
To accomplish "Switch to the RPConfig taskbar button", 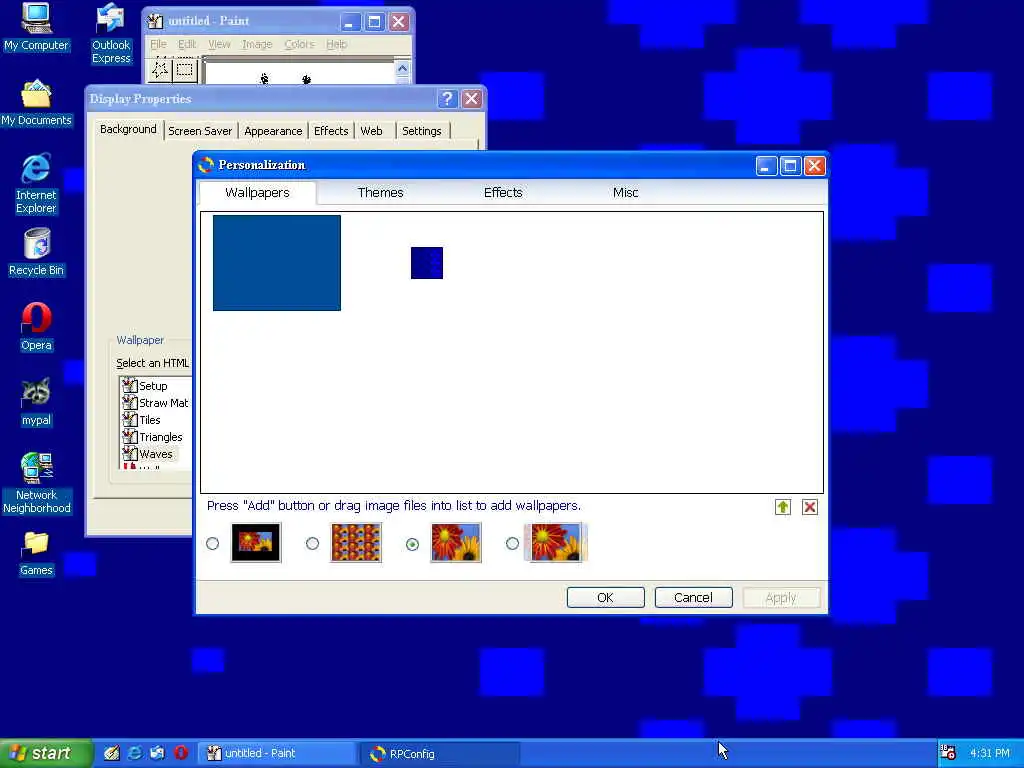I will point(441,753).
